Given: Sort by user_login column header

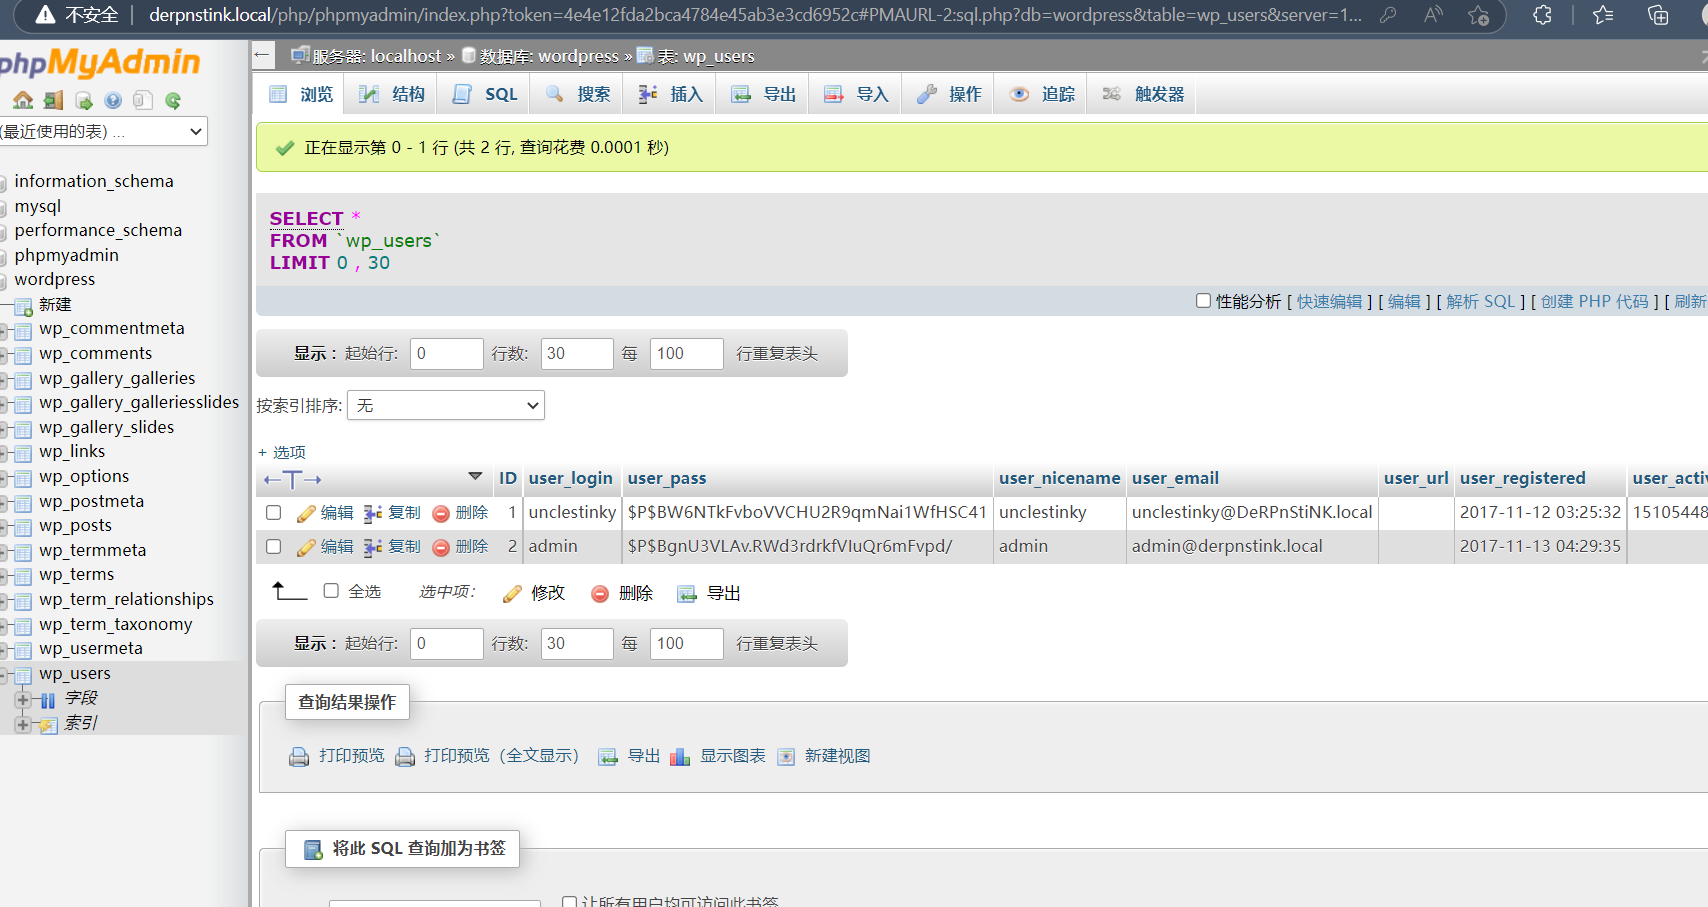Looking at the screenshot, I should click(570, 479).
